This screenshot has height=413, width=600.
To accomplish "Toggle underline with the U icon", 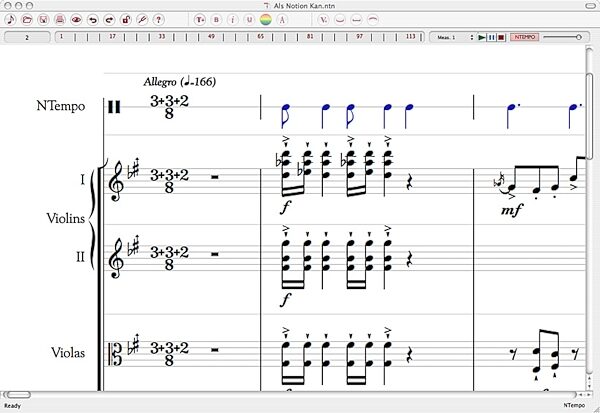I will 249,20.
